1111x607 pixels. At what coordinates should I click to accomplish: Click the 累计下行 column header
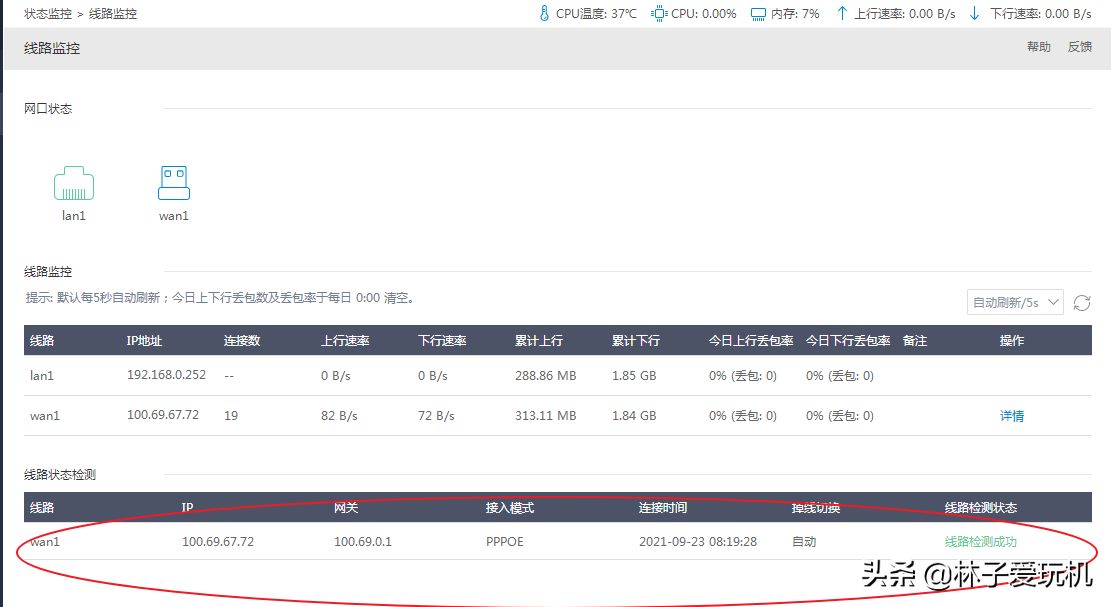pos(636,341)
